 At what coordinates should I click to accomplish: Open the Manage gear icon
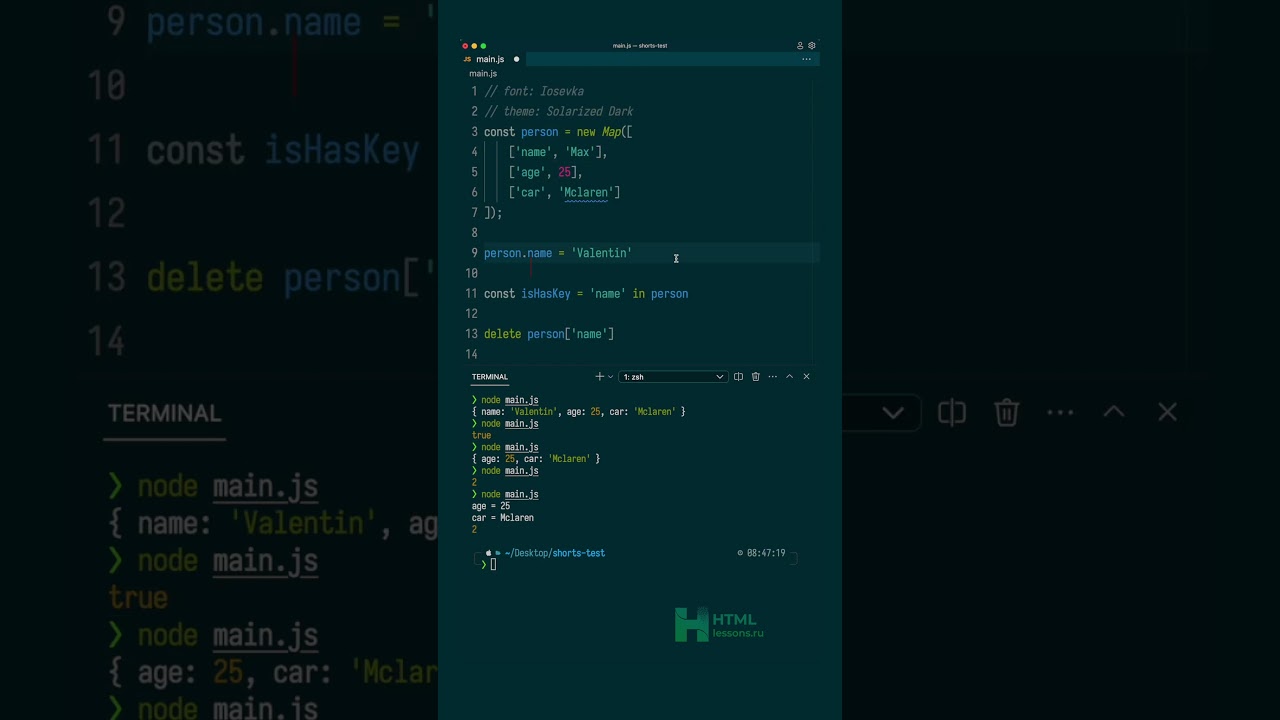[x=812, y=45]
